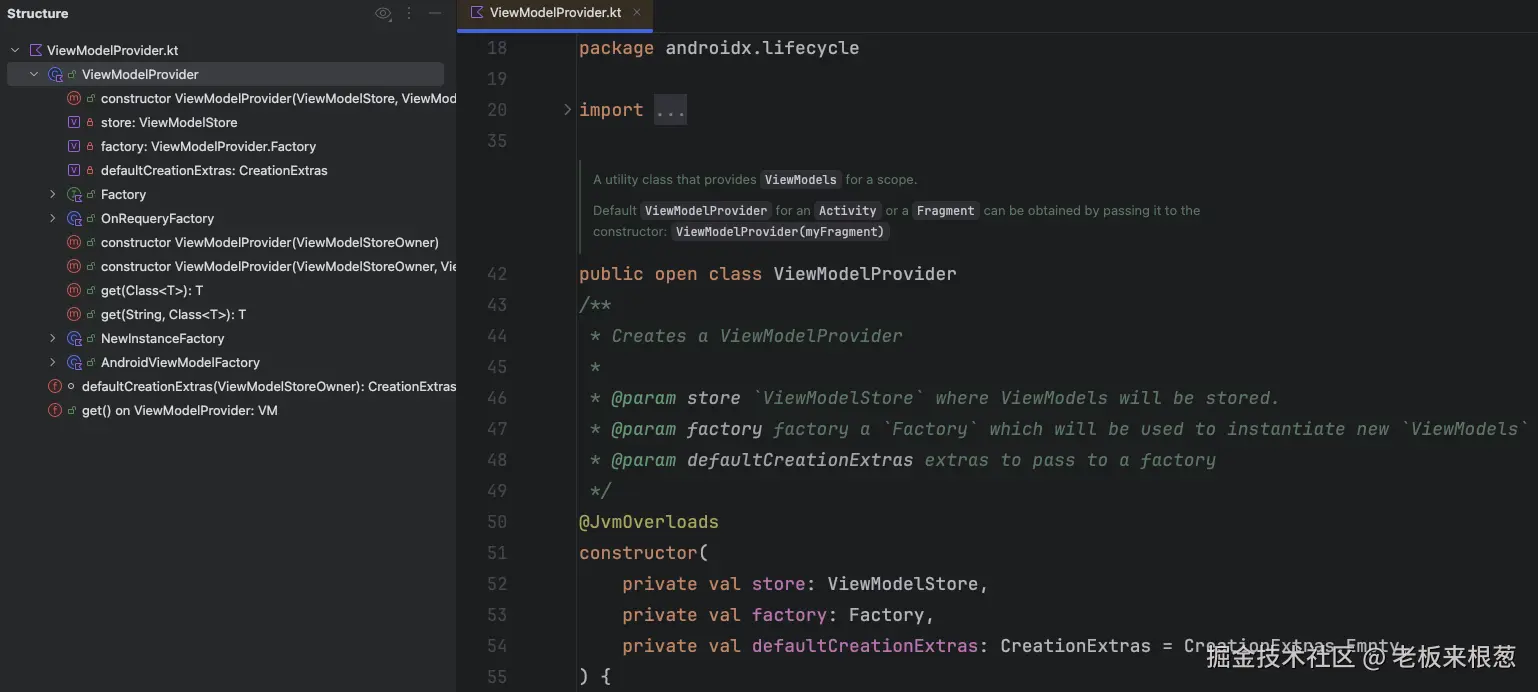This screenshot has height=692, width=1538.
Task: Close the ViewModelProvider.kt editor tab
Action: click(x=637, y=13)
